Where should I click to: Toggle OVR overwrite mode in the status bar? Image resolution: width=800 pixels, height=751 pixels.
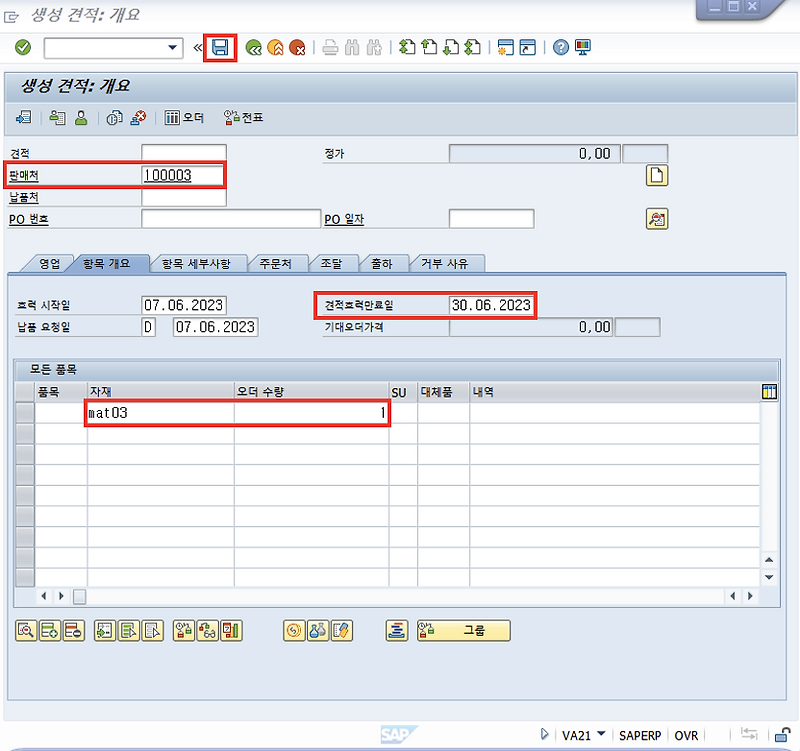coord(686,735)
